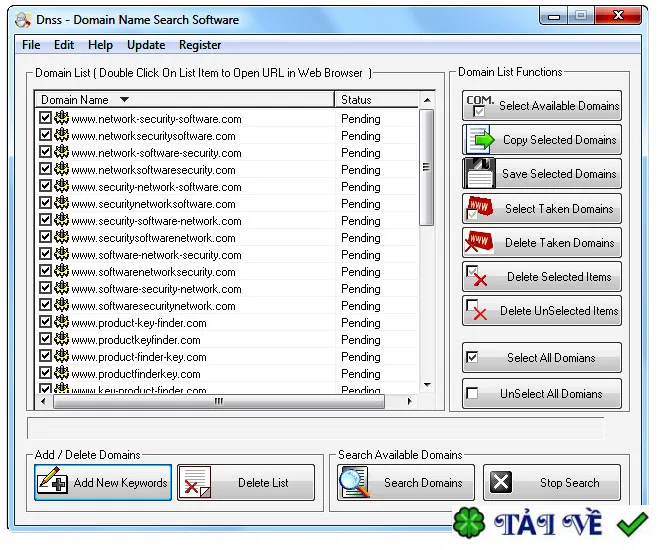This screenshot has height=550, width=660.
Task: Click gear icon beside www.productkeyfinder.com
Action: click(61, 339)
